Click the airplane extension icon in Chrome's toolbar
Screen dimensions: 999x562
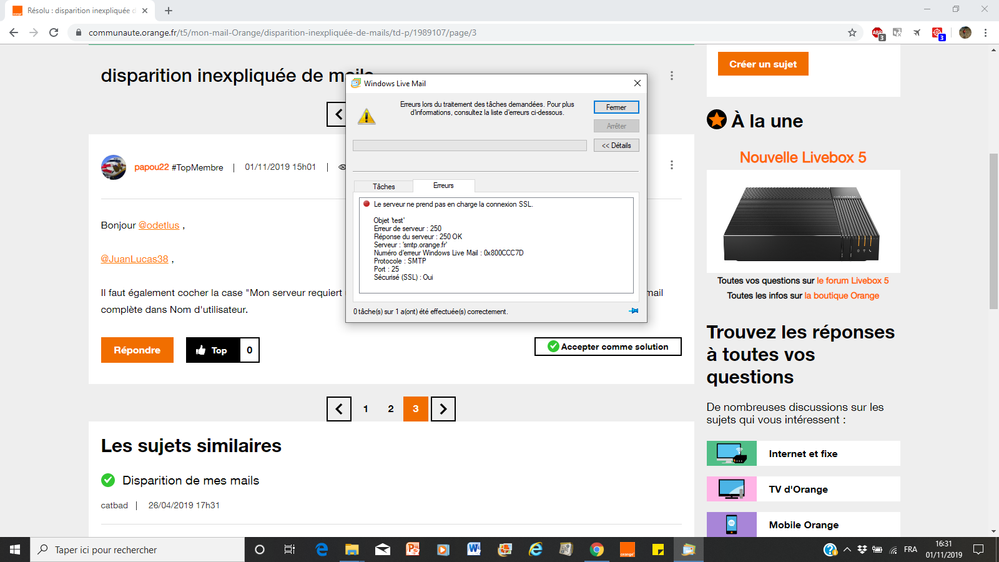[916, 32]
